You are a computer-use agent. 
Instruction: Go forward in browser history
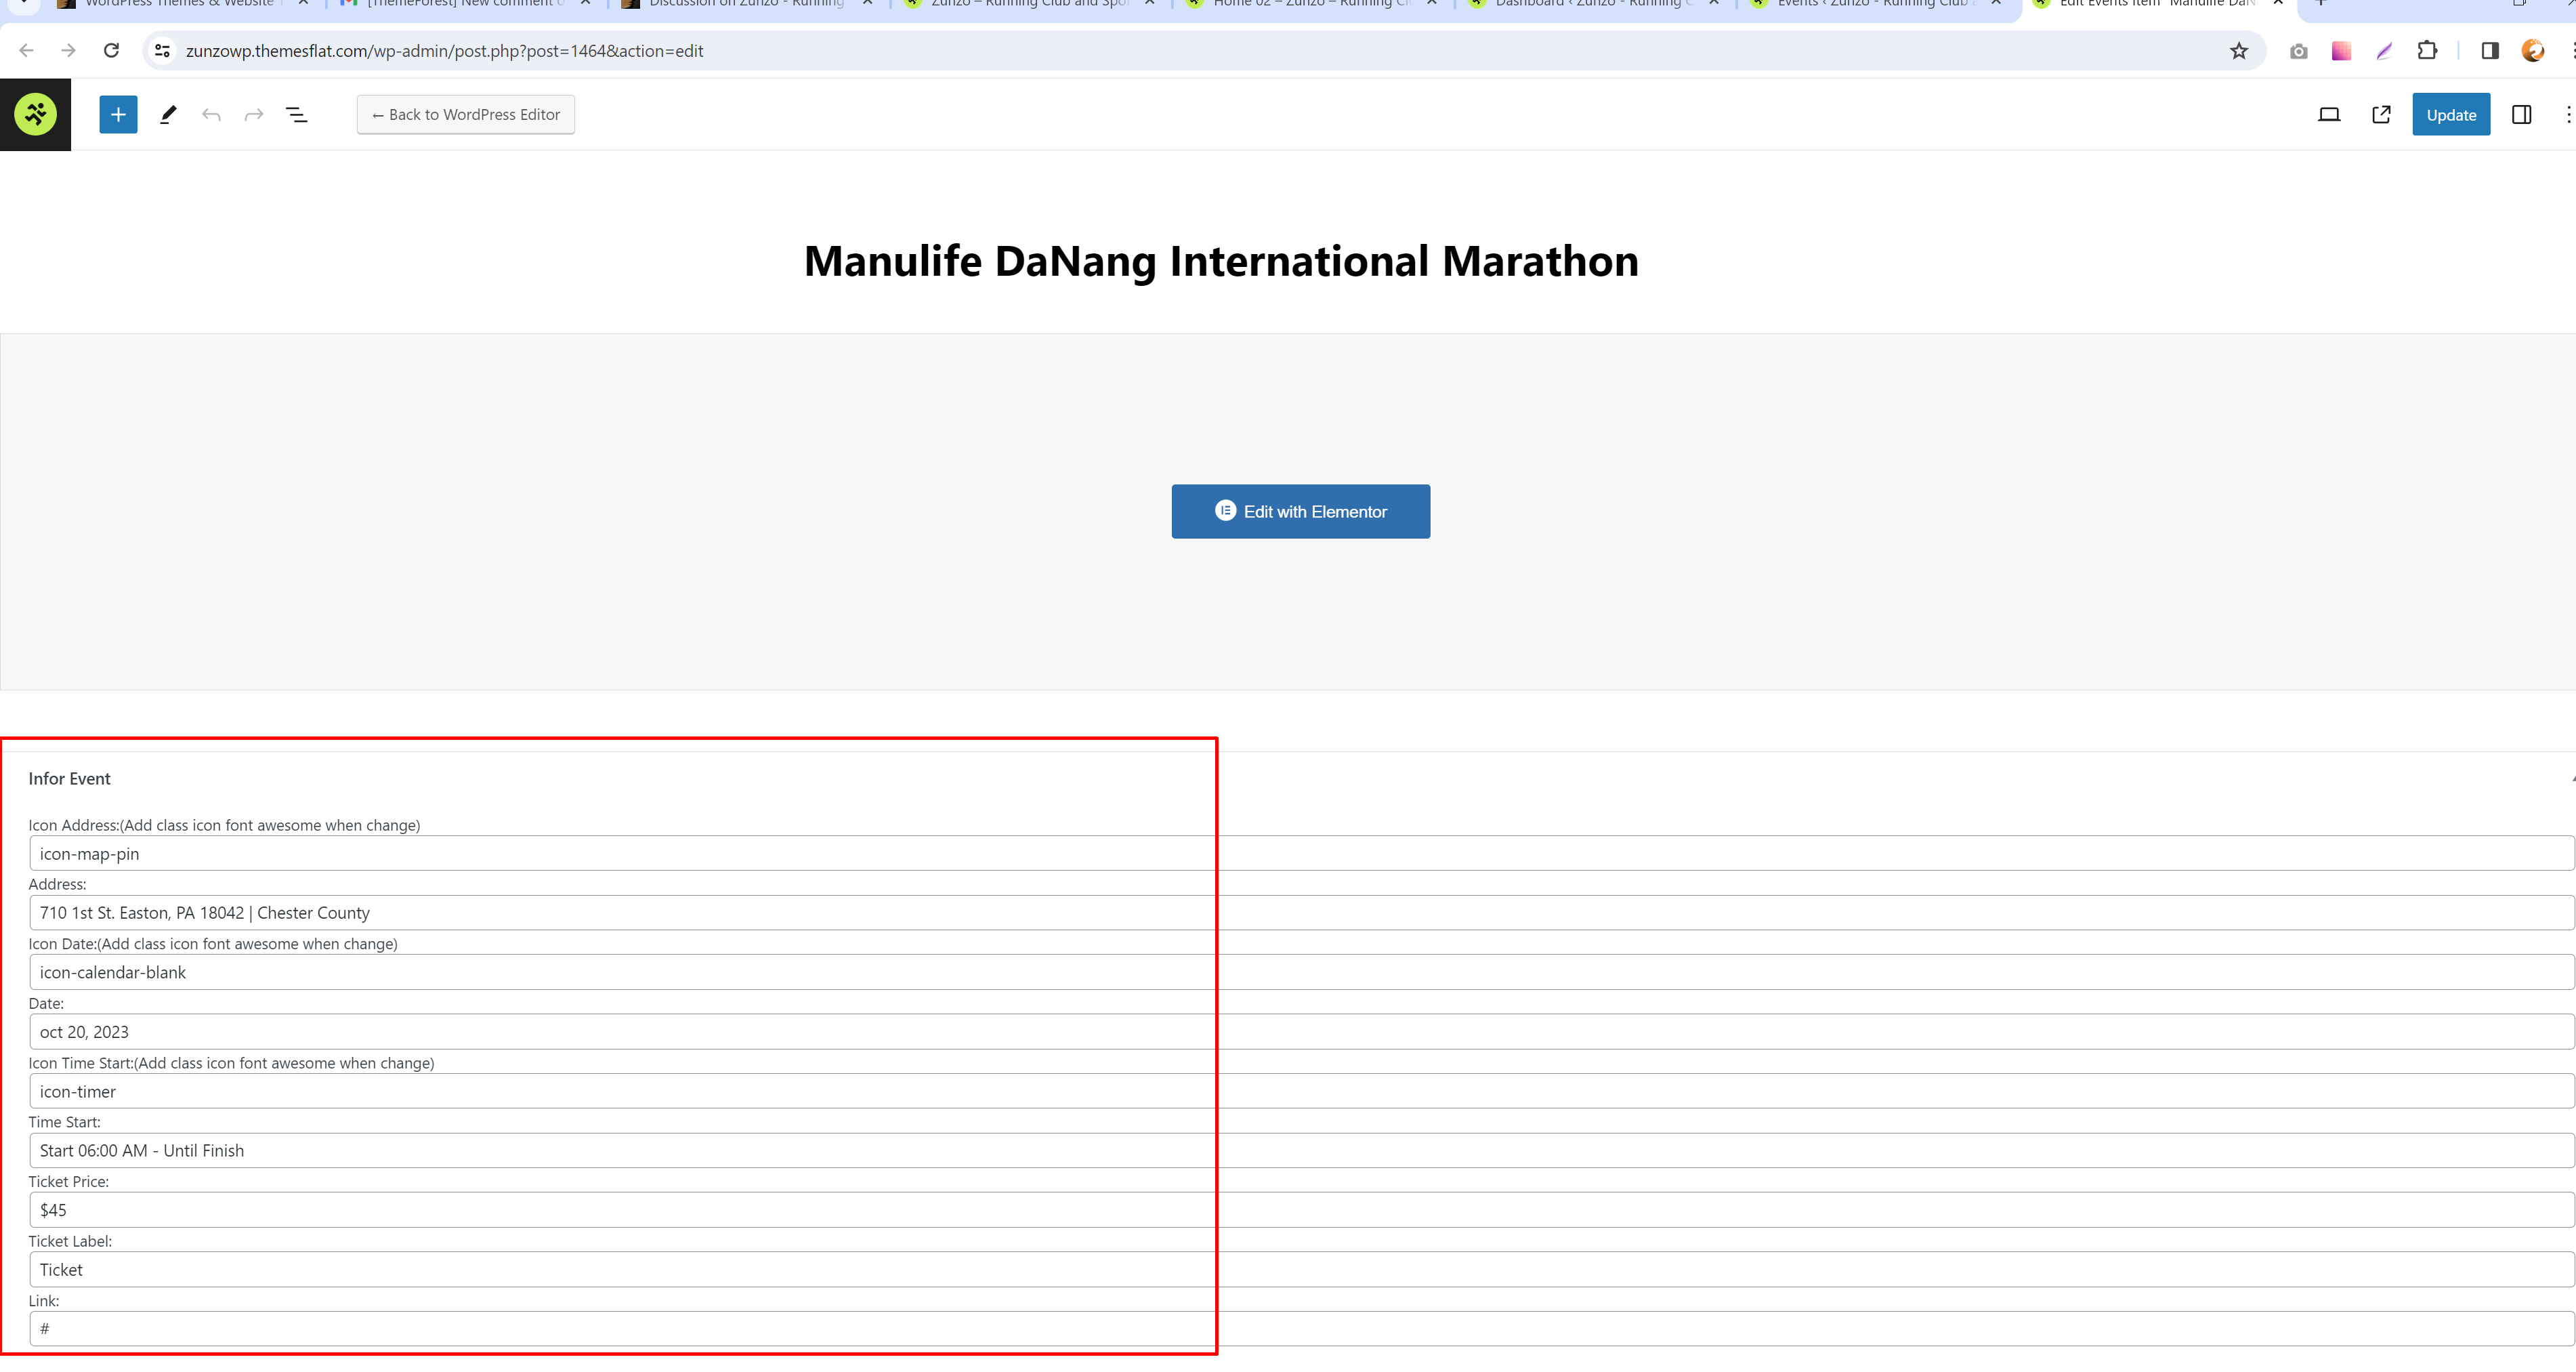pyautogui.click(x=68, y=51)
